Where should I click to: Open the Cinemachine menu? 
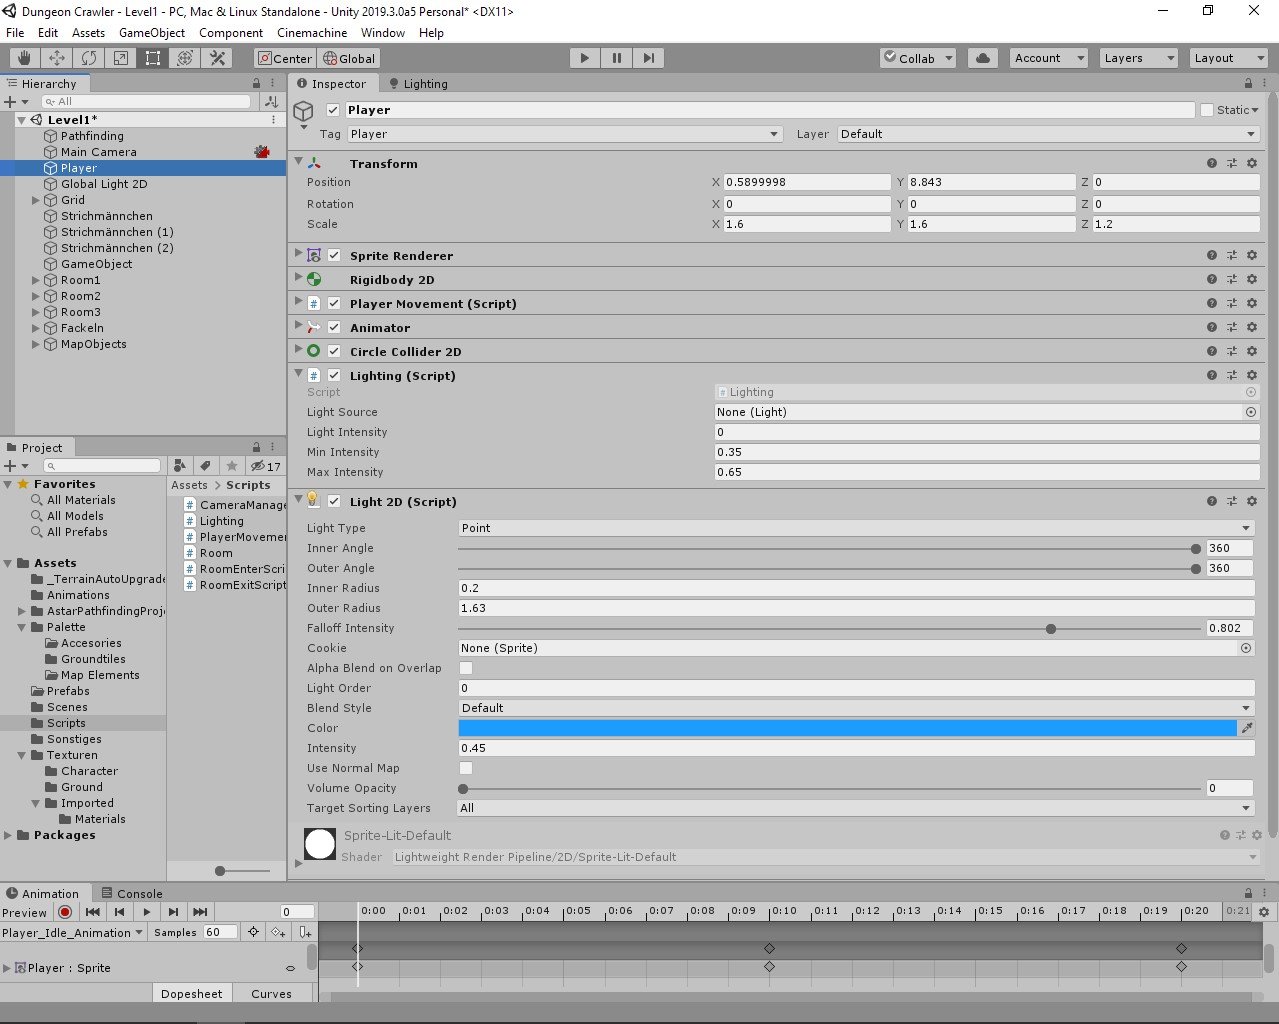point(312,32)
